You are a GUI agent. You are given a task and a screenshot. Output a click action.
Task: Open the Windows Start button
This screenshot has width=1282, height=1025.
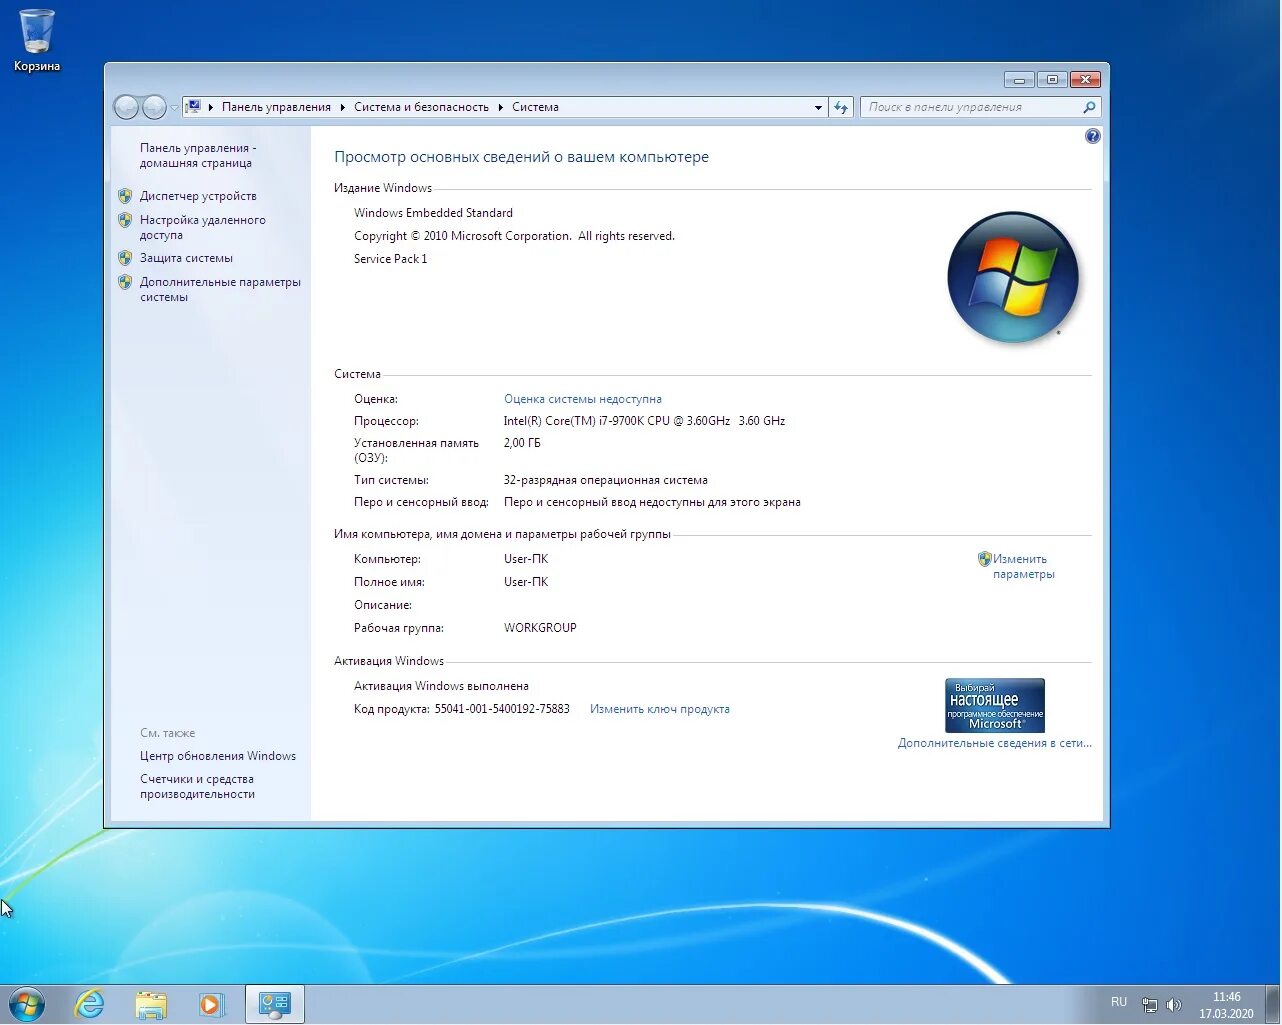click(27, 1004)
